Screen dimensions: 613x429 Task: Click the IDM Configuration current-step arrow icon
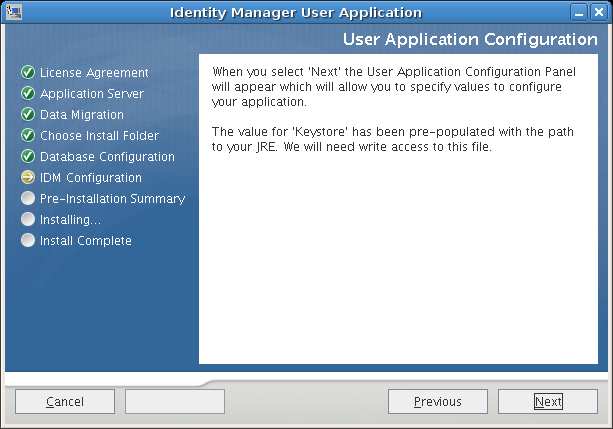[28, 178]
